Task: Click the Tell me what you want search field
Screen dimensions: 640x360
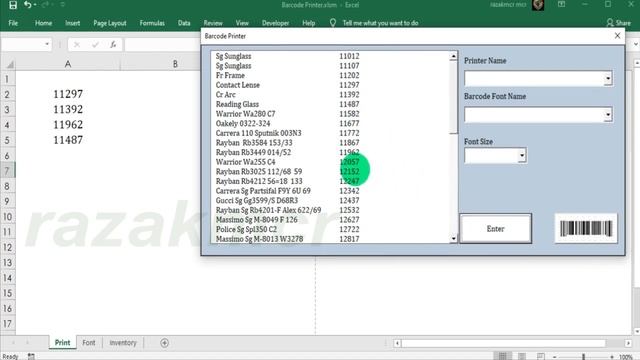Action: pos(380,23)
